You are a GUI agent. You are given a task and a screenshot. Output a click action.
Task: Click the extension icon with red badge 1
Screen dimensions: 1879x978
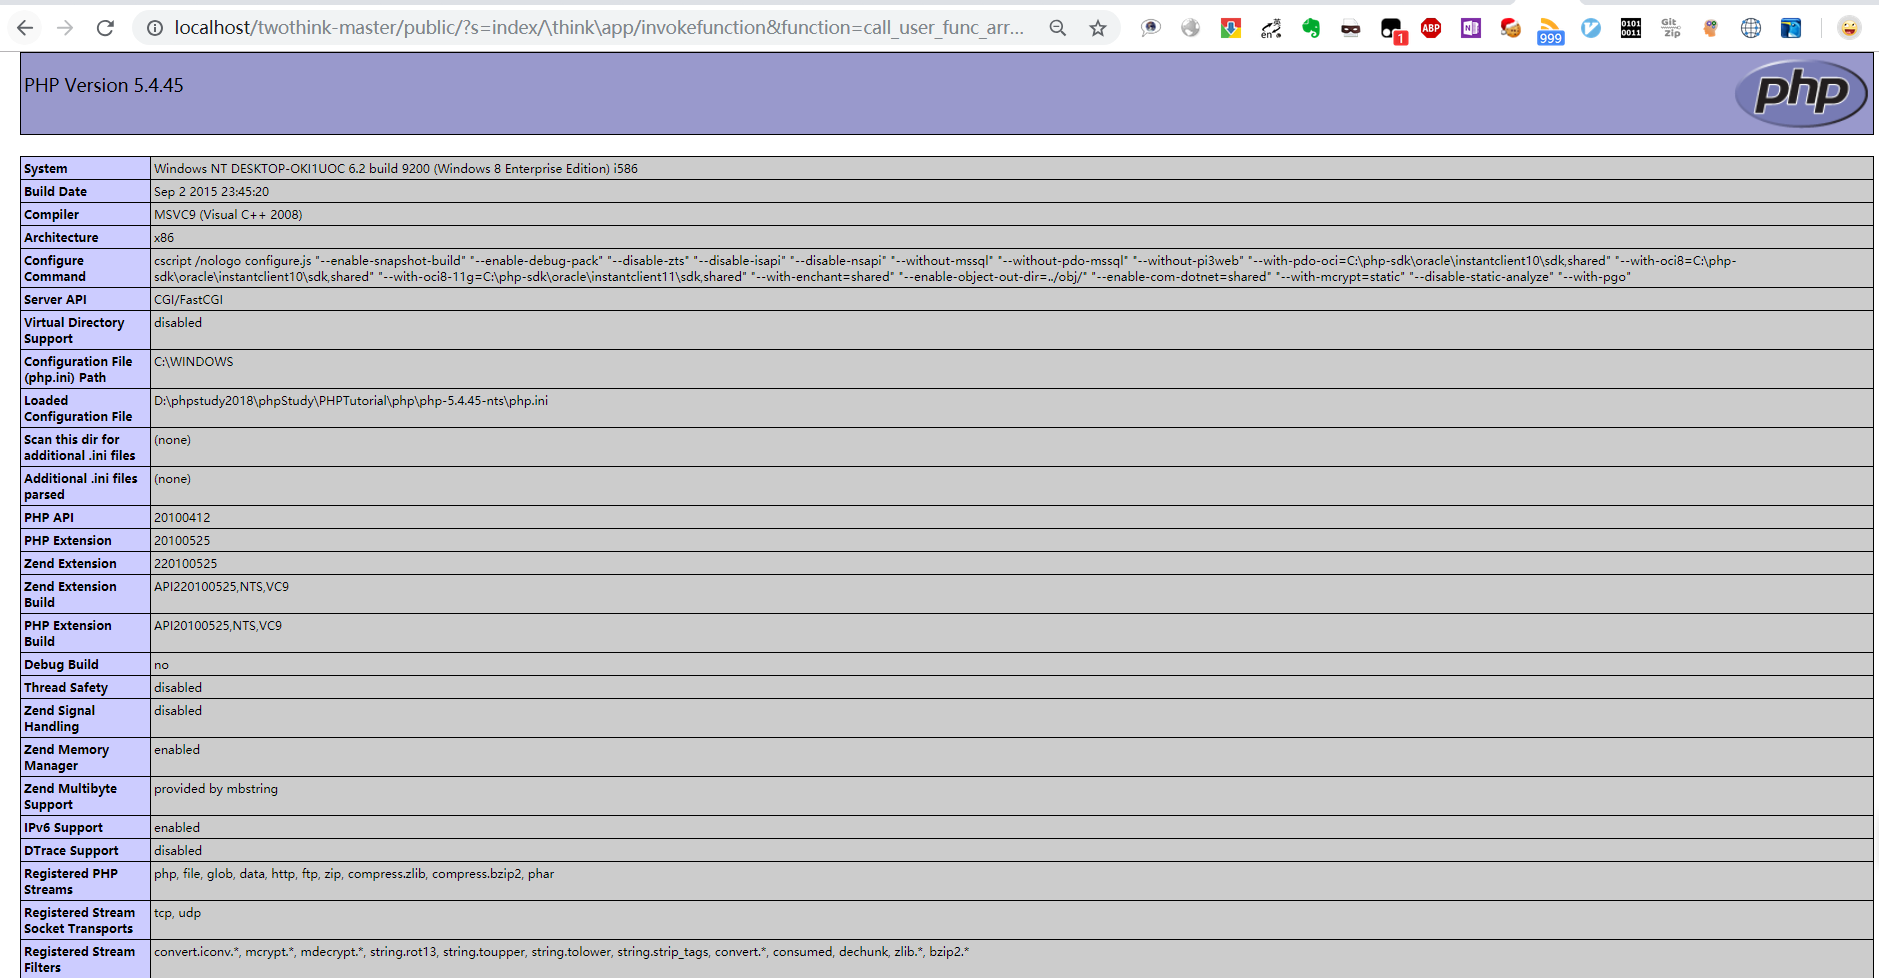coord(1391,27)
